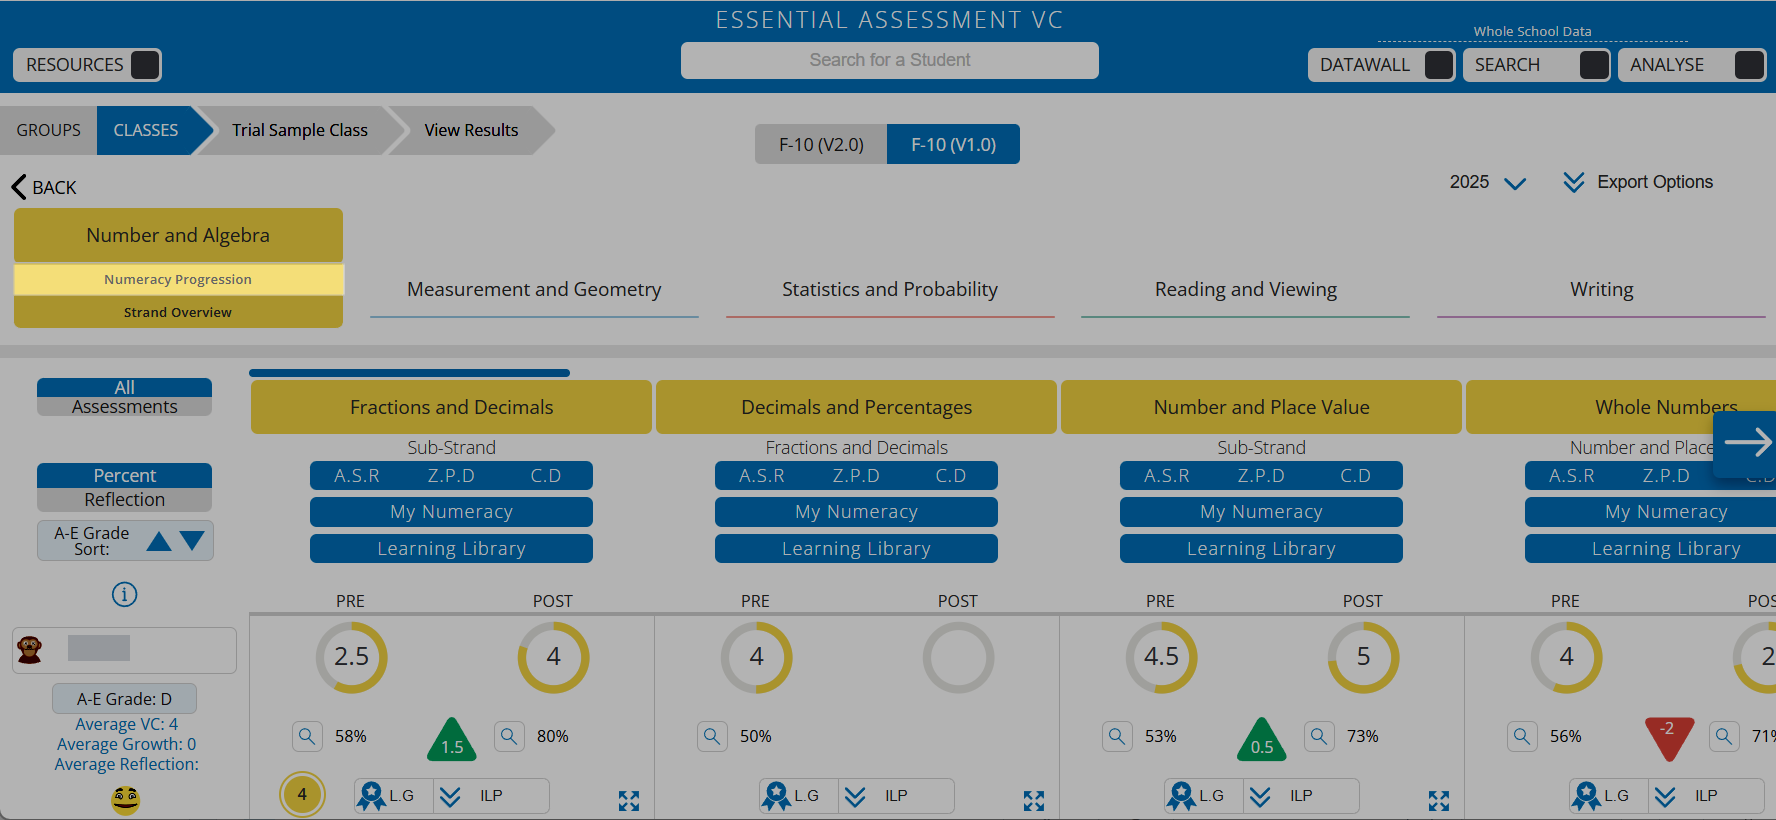
Task: Click View Results breadcrumb
Action: (x=471, y=130)
